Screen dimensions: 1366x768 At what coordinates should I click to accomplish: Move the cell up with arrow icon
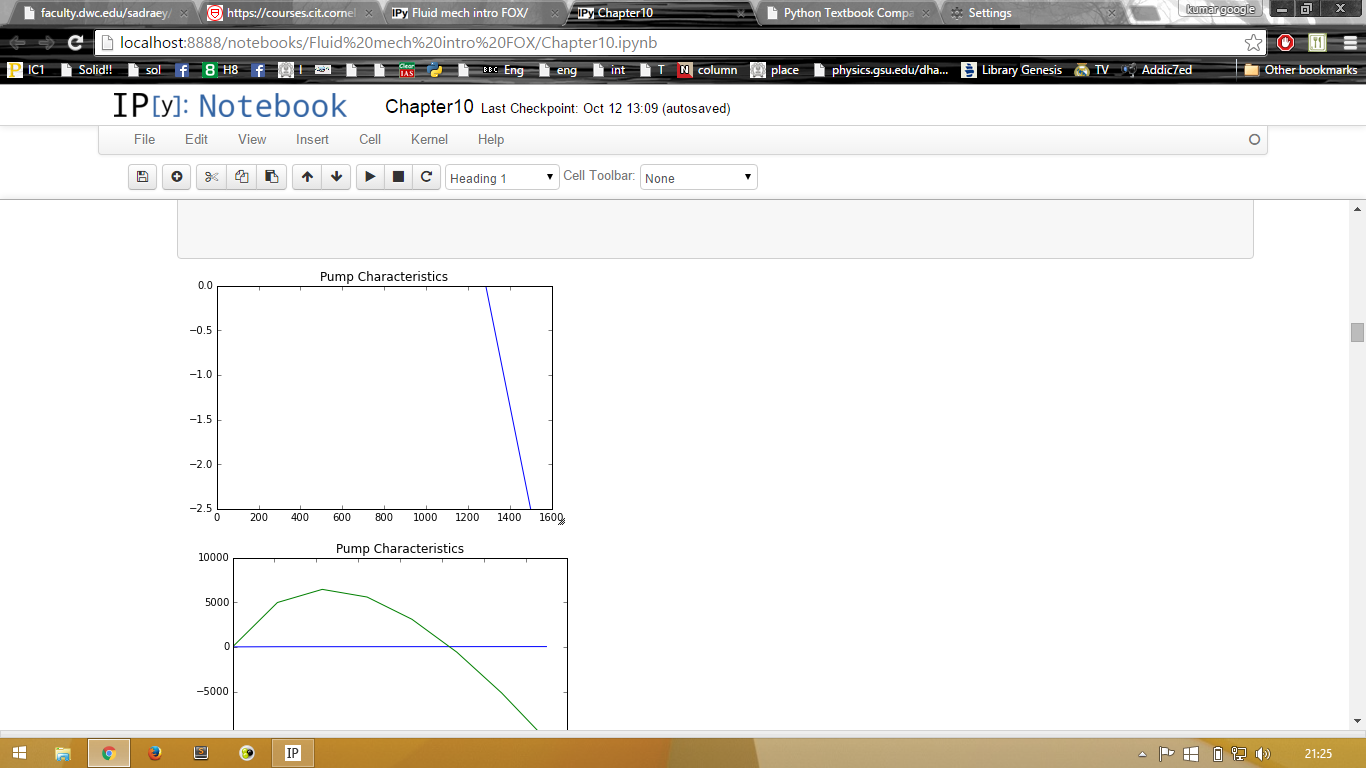(x=307, y=177)
